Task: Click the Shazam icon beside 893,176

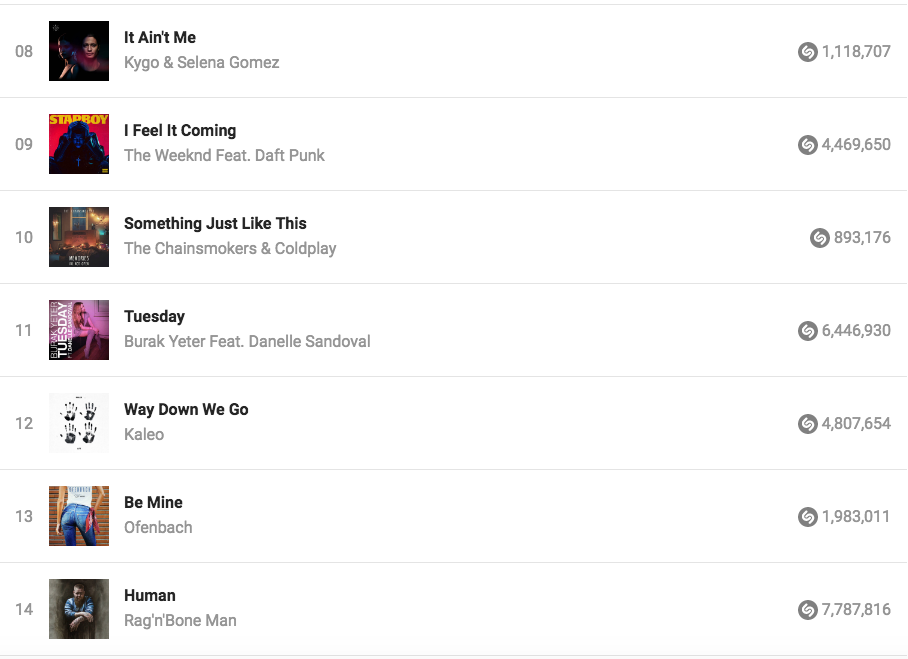Action: coord(820,238)
